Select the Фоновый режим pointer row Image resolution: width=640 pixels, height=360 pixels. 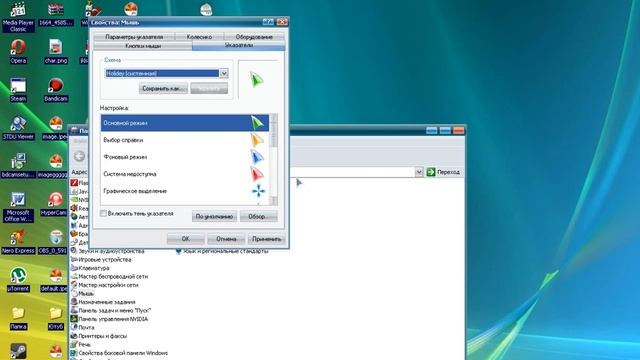[185, 157]
